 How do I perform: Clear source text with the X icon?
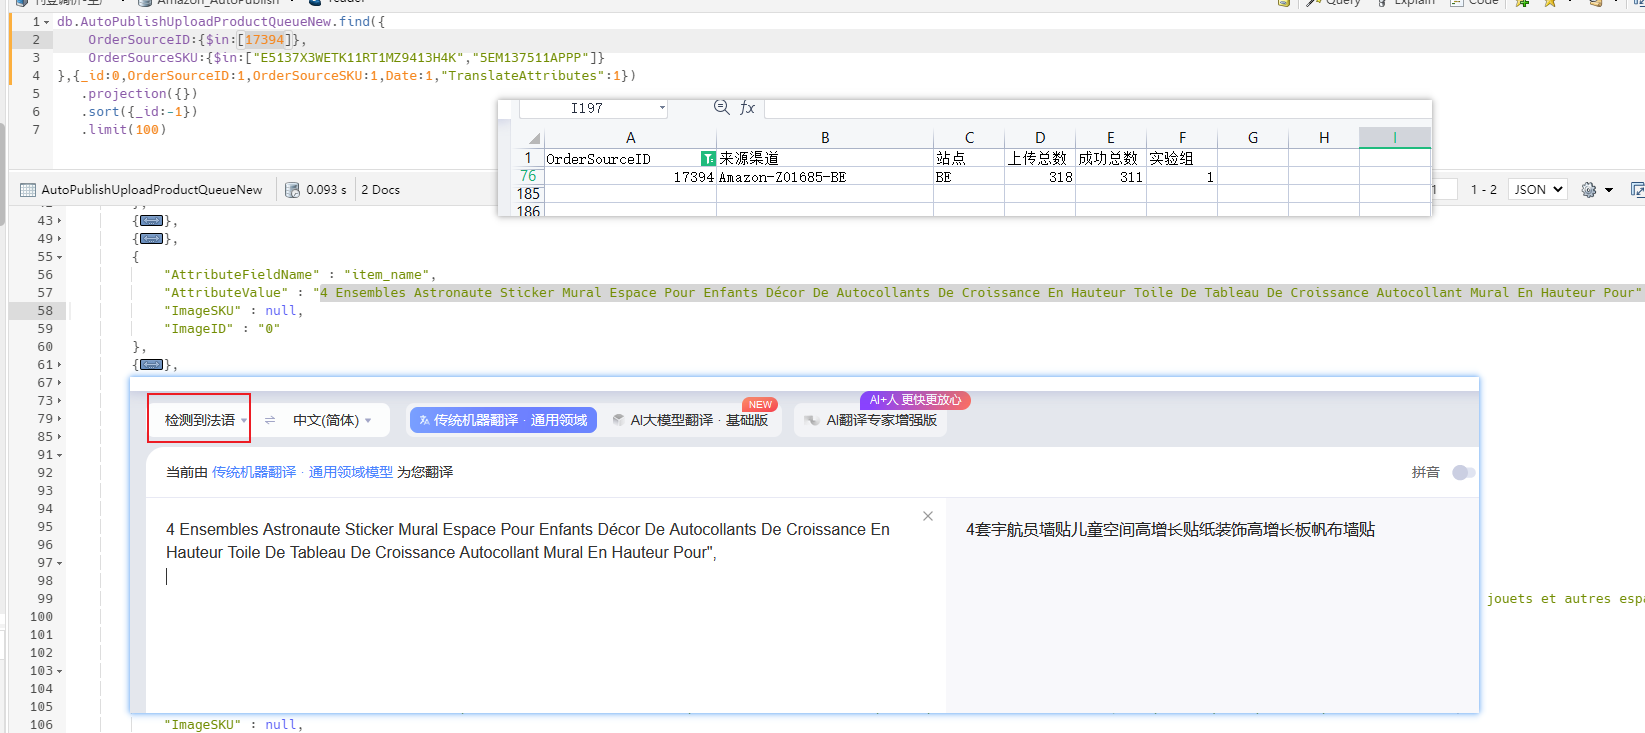[928, 516]
